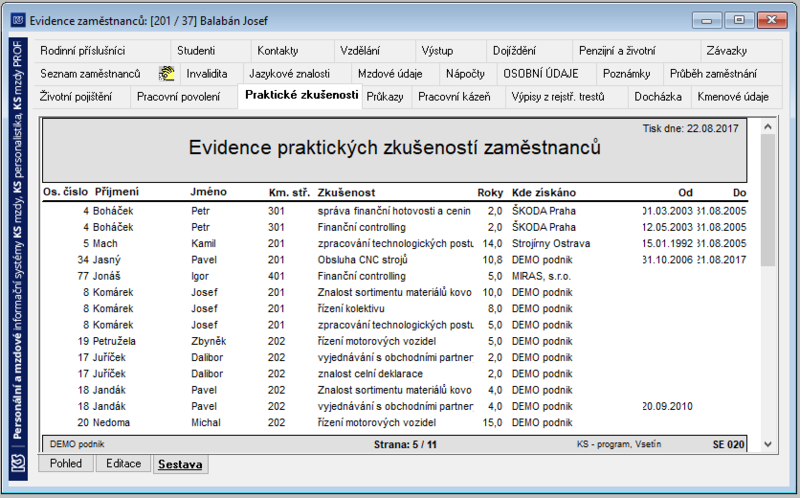Open the Poznámky tab
This screenshot has height=498, width=800.
click(x=630, y=74)
